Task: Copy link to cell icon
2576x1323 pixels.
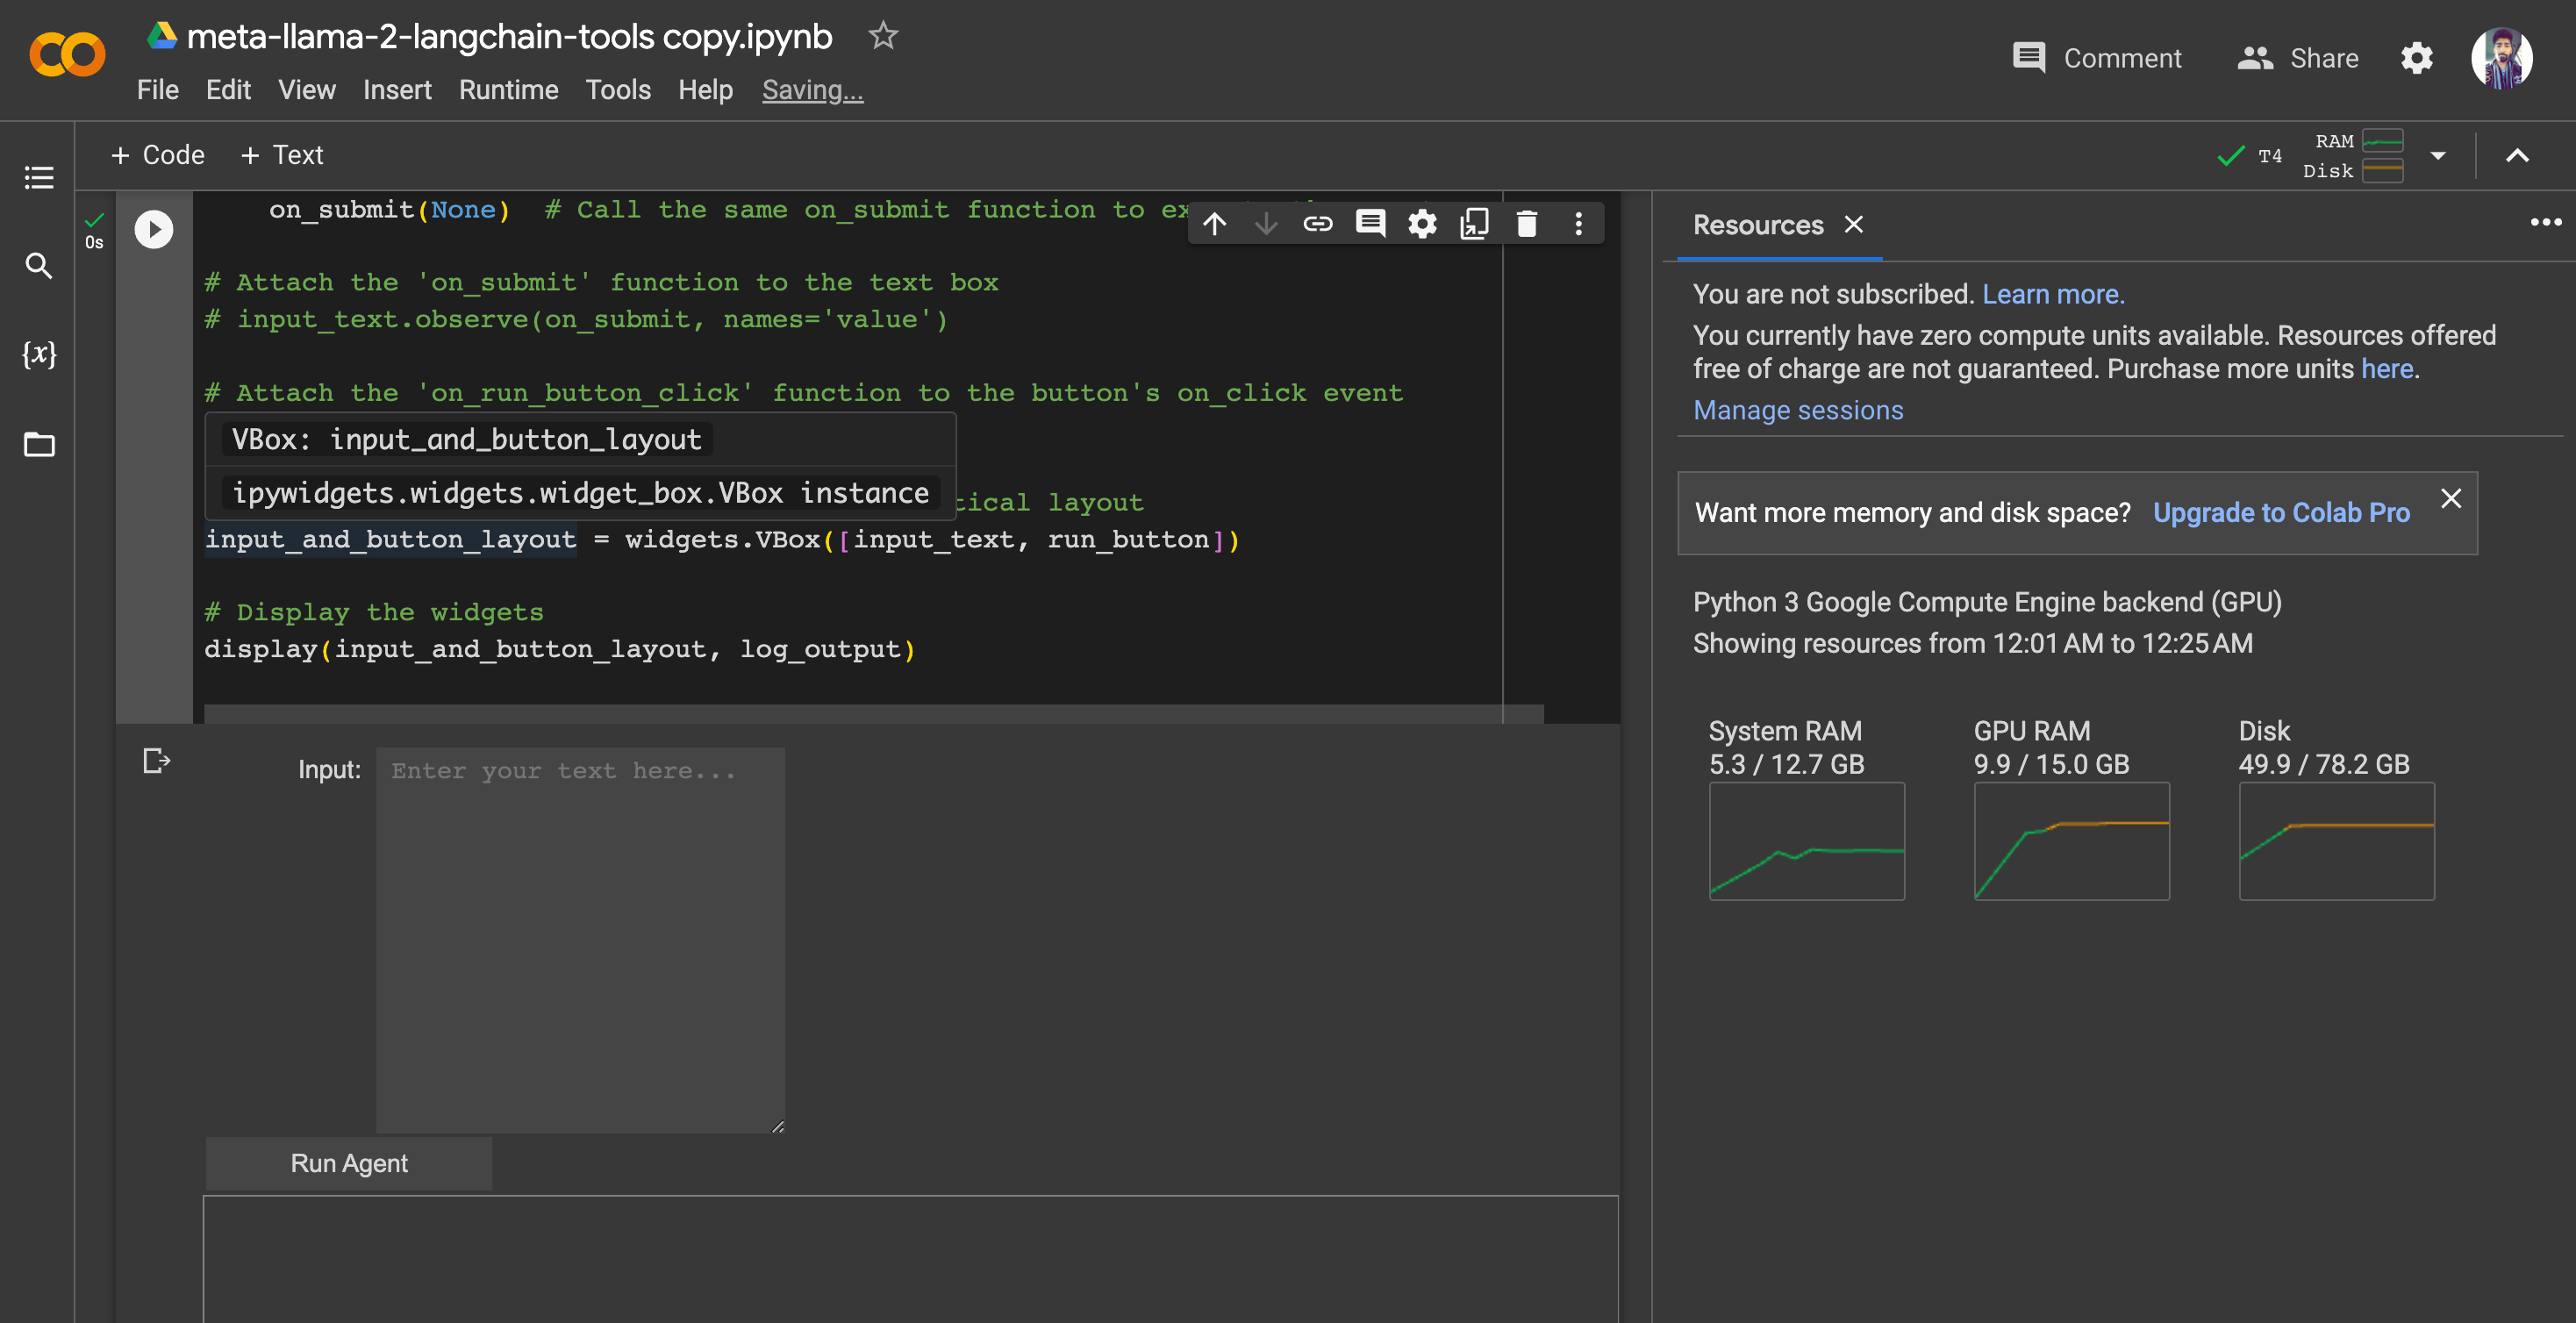Action: coord(1317,224)
